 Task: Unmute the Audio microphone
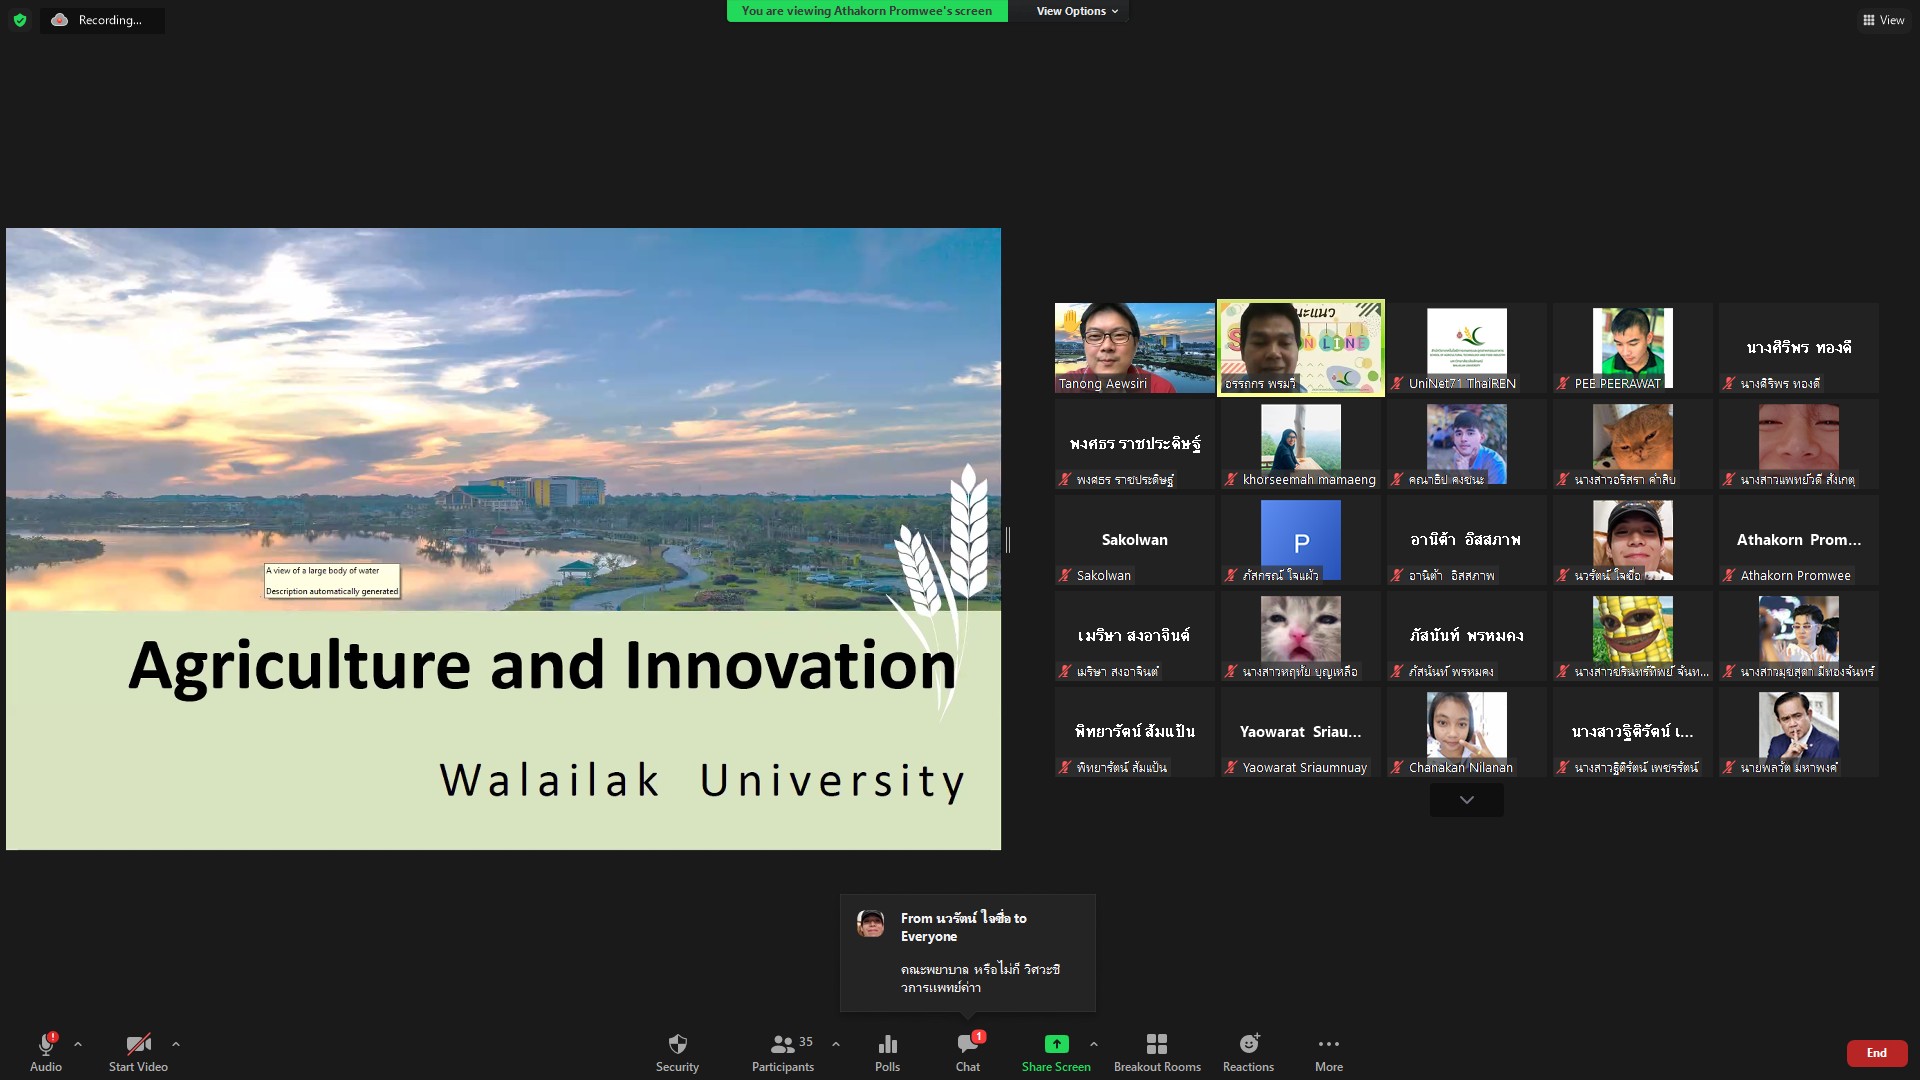click(46, 1045)
